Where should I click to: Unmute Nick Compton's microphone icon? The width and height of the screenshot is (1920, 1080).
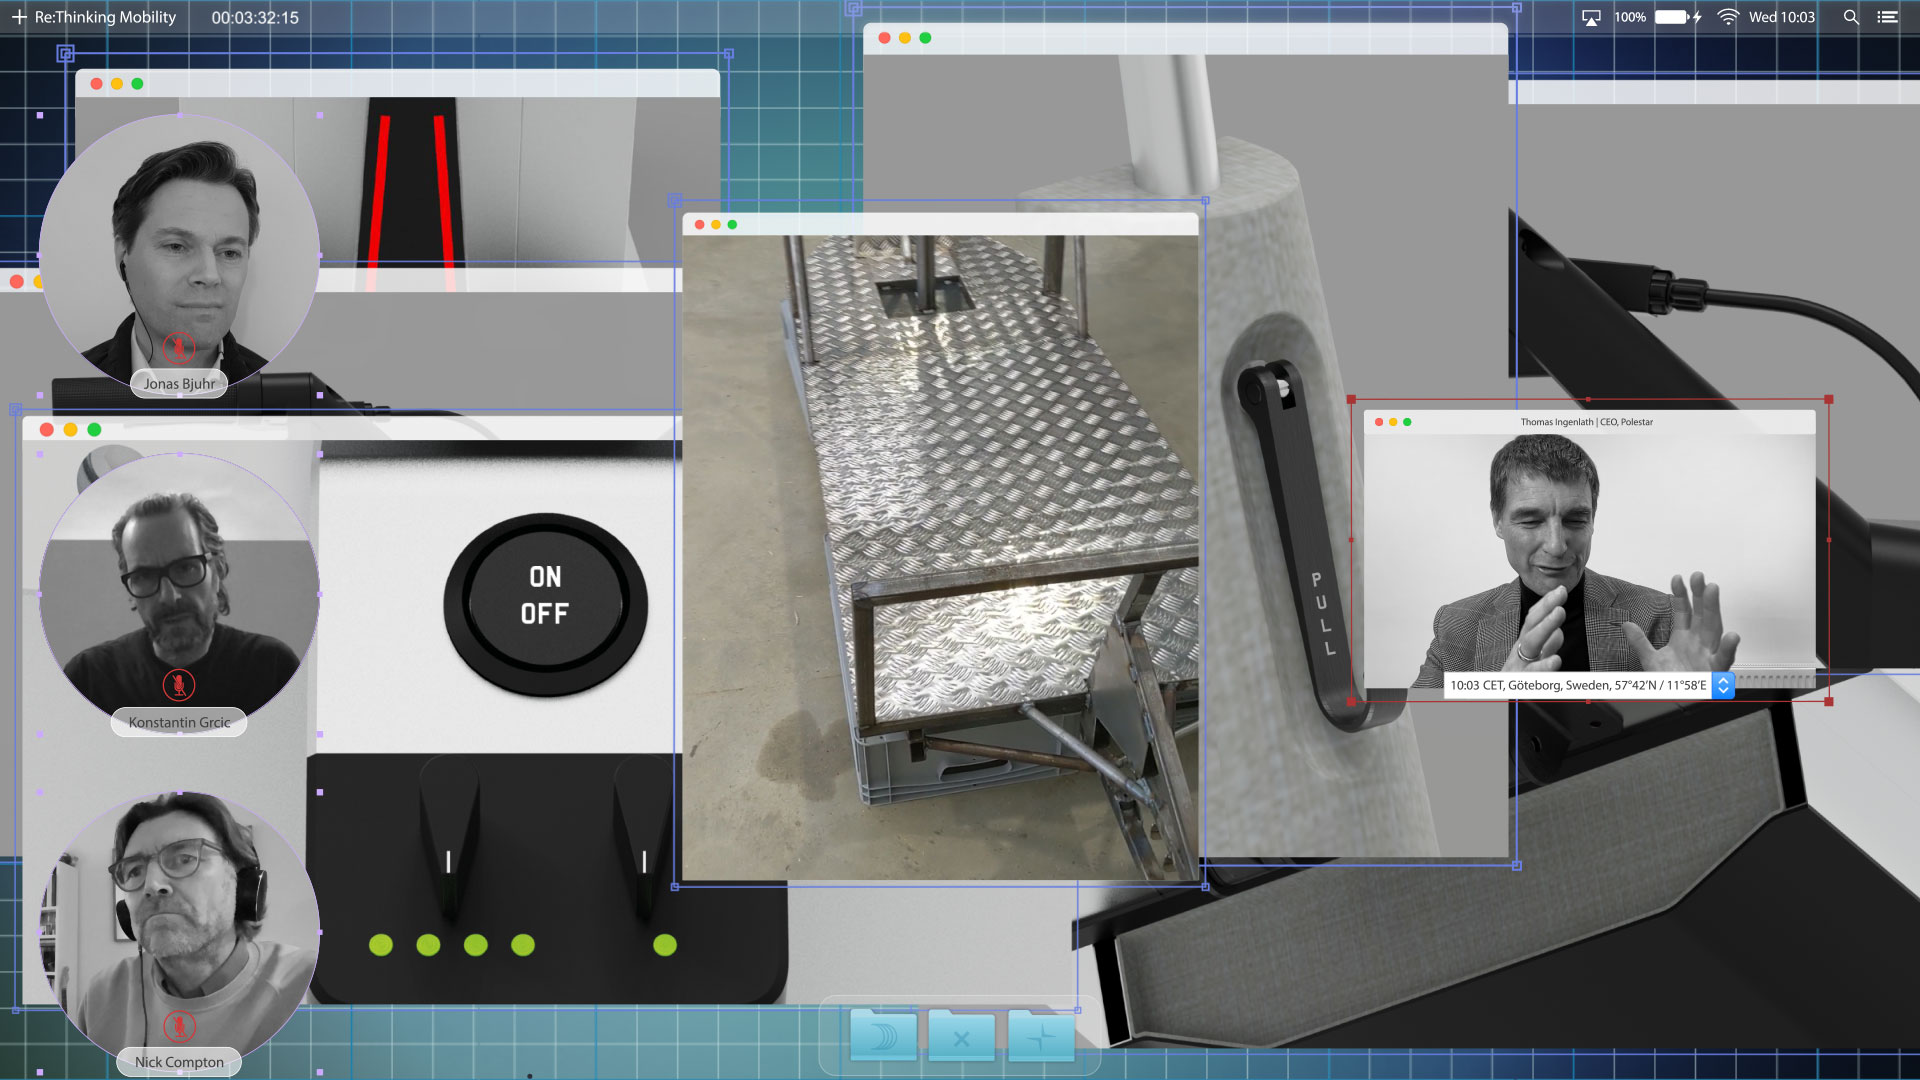179,1026
